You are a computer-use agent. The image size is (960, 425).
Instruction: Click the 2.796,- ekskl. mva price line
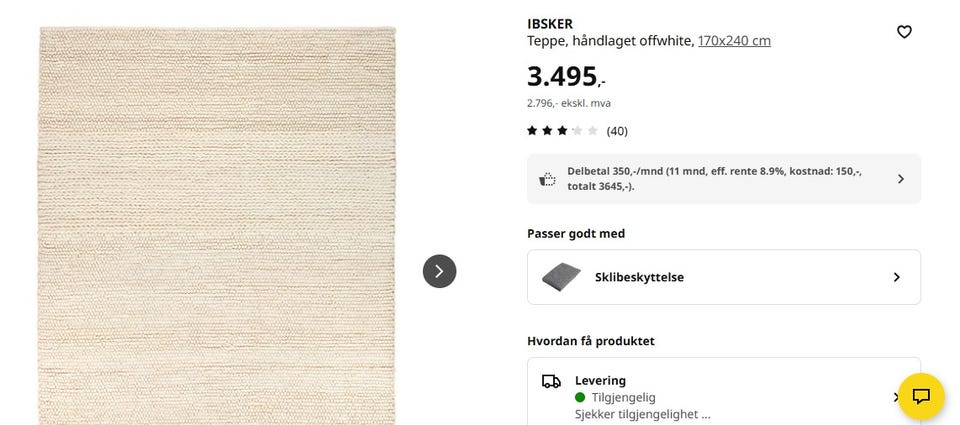click(x=569, y=103)
